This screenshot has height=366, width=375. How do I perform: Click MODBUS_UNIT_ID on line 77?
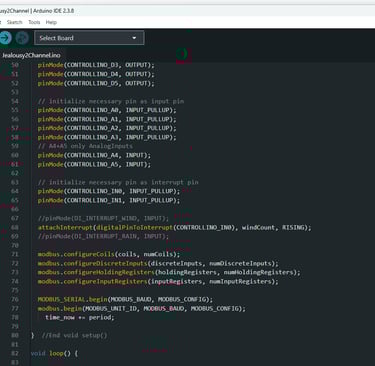pos(111,308)
